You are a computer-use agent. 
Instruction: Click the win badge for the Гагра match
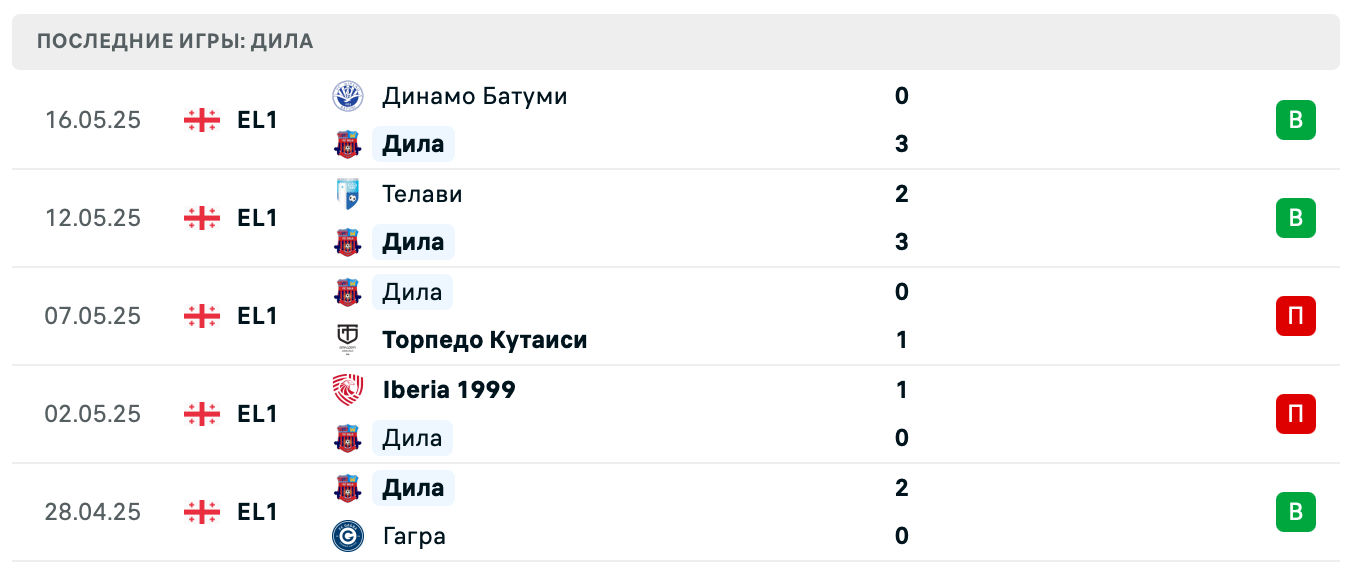point(1295,512)
